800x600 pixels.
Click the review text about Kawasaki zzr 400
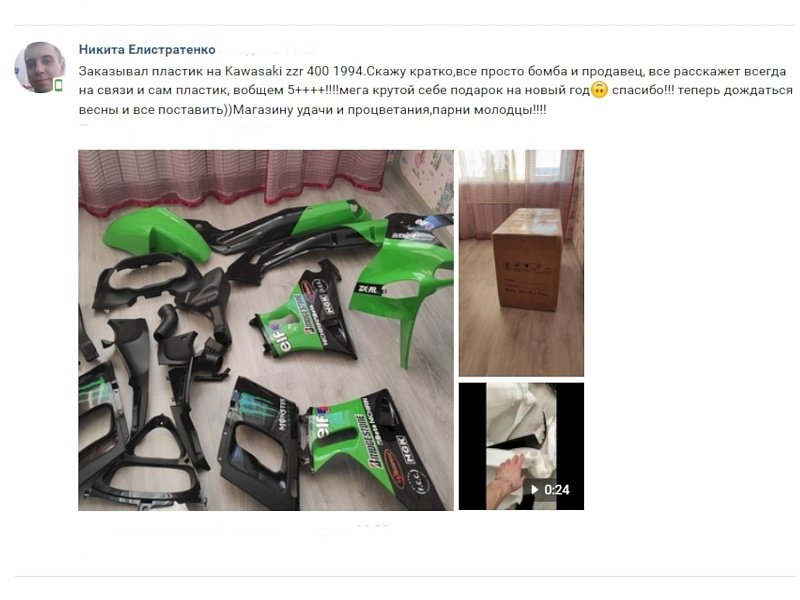[435, 90]
